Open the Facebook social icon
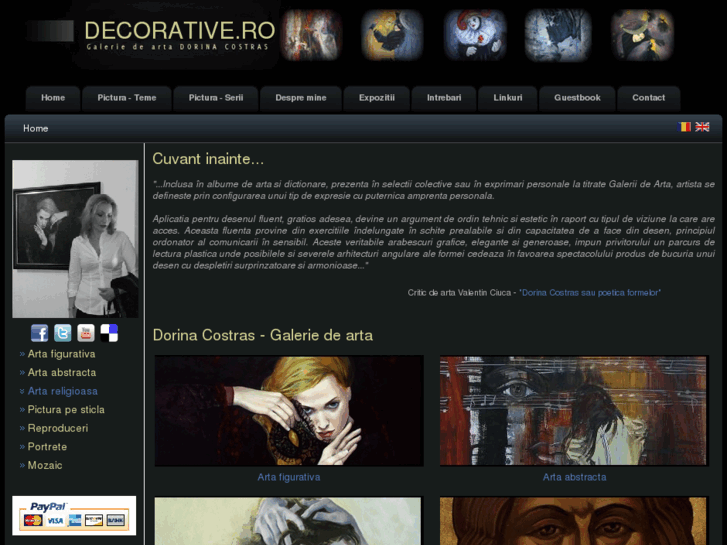727x545 pixels. click(x=39, y=333)
